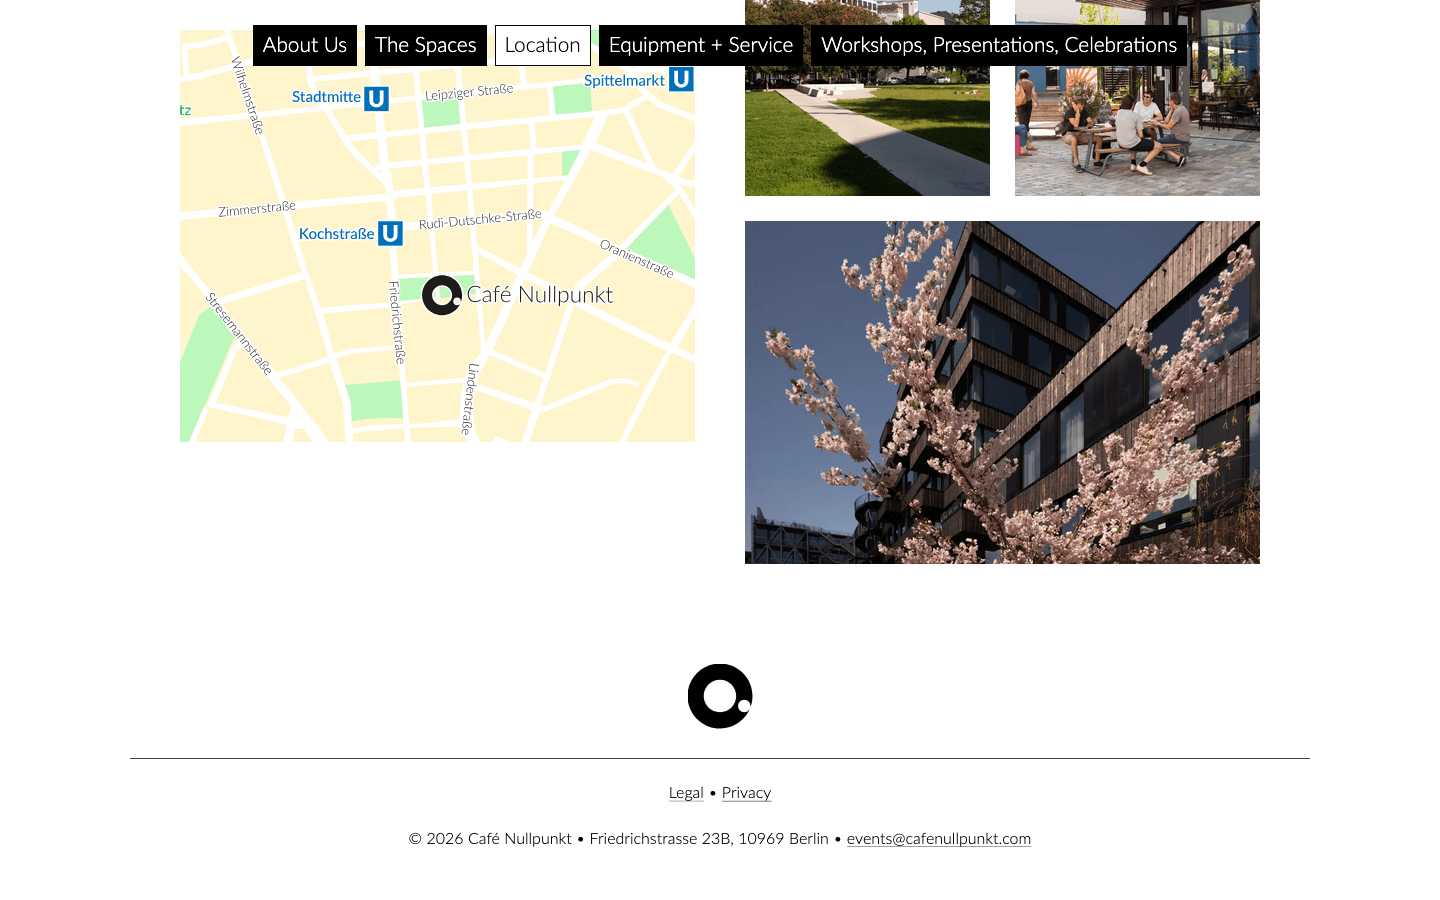Select the Location tab
Image resolution: width=1440 pixels, height=900 pixels.
(x=542, y=45)
